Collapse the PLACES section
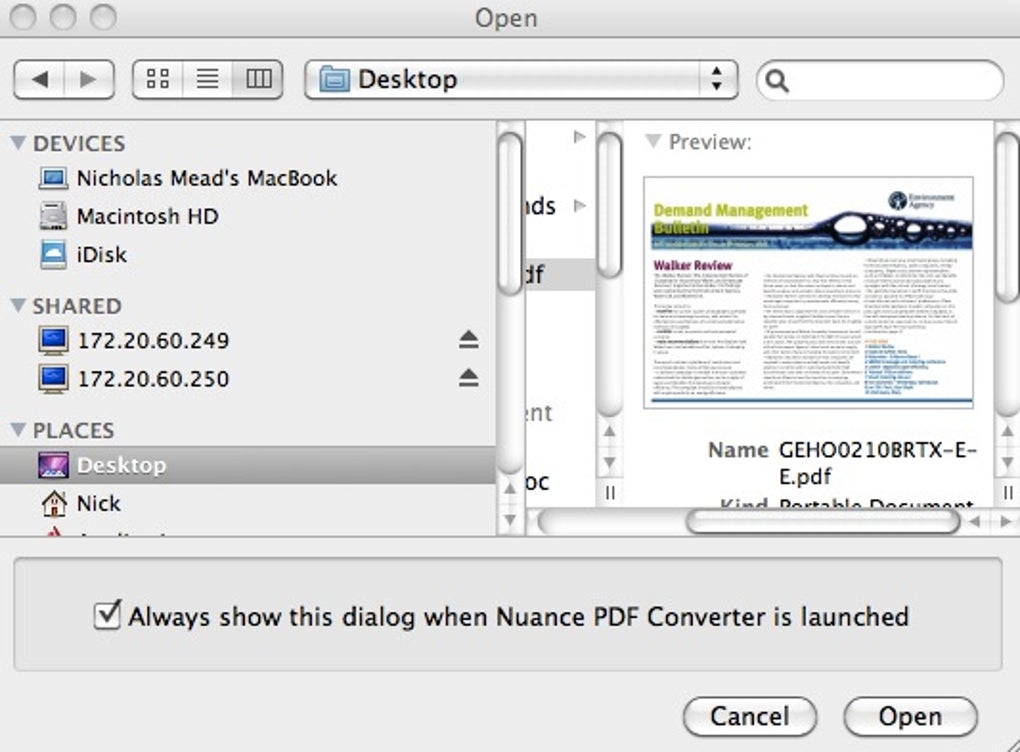 coord(19,429)
